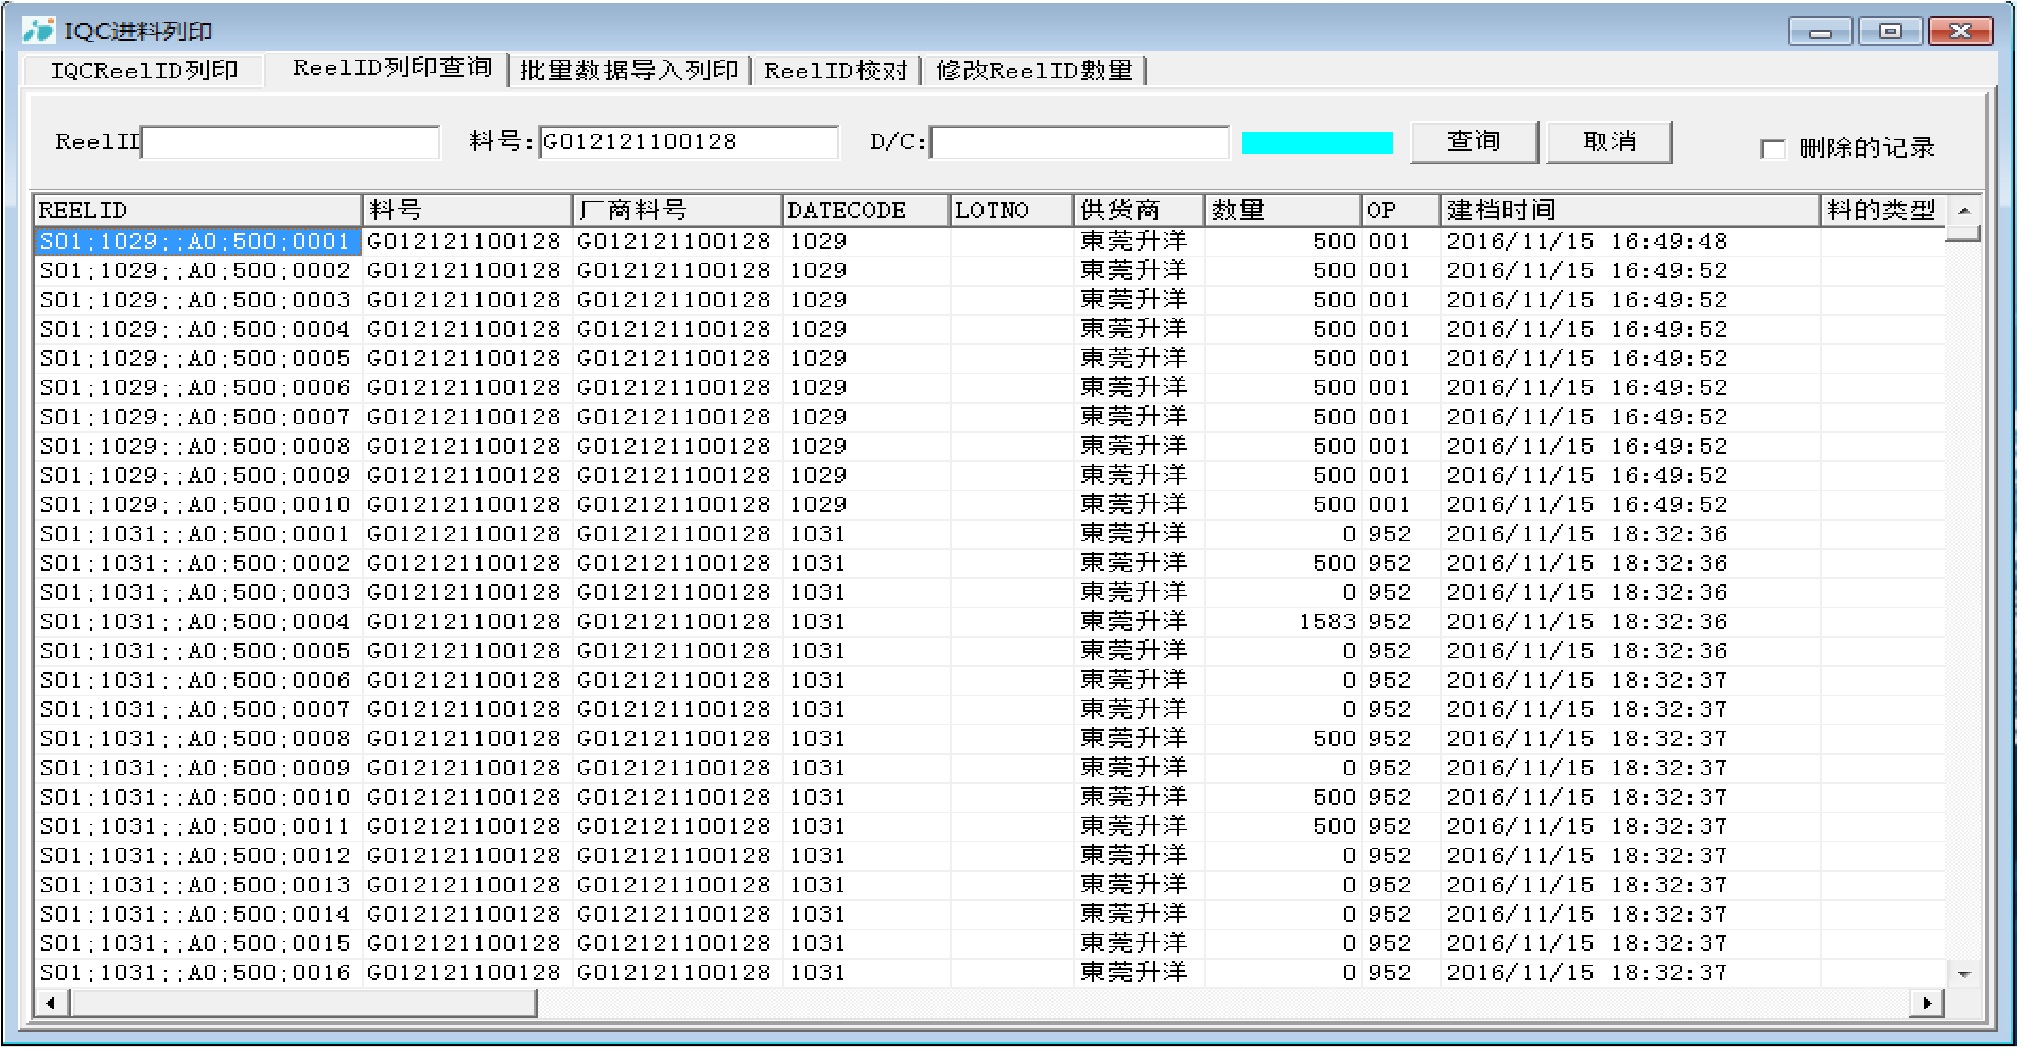Sort by 建档时间 column header
2022x1058 pixels.
(1630, 210)
